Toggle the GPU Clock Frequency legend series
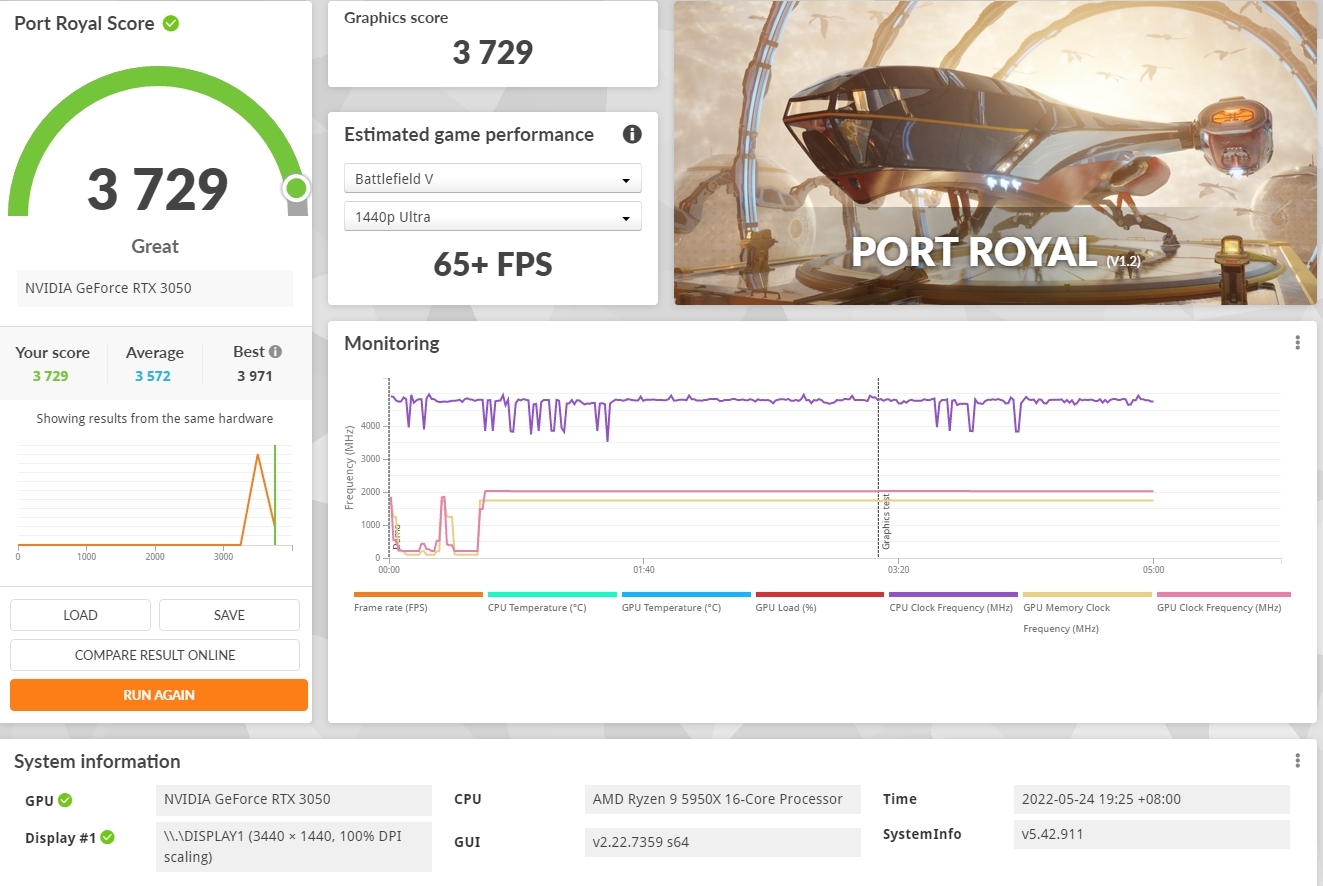Image resolution: width=1323 pixels, height=886 pixels. [x=1223, y=602]
